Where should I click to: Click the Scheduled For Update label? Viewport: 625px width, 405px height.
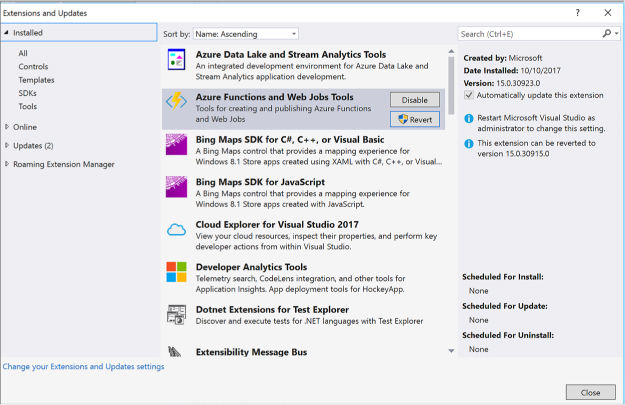tap(505, 306)
